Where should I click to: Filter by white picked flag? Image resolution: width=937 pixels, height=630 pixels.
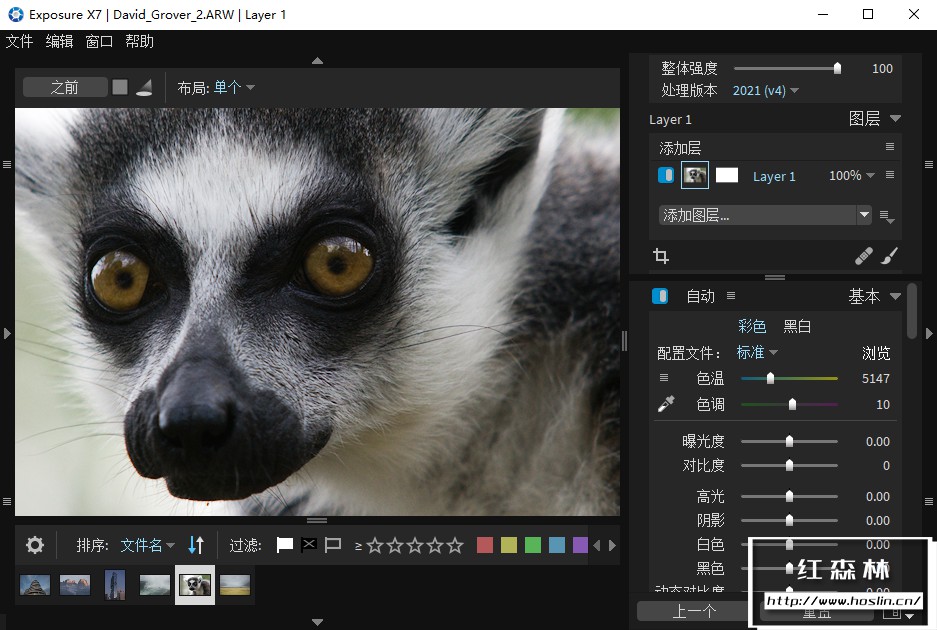285,545
